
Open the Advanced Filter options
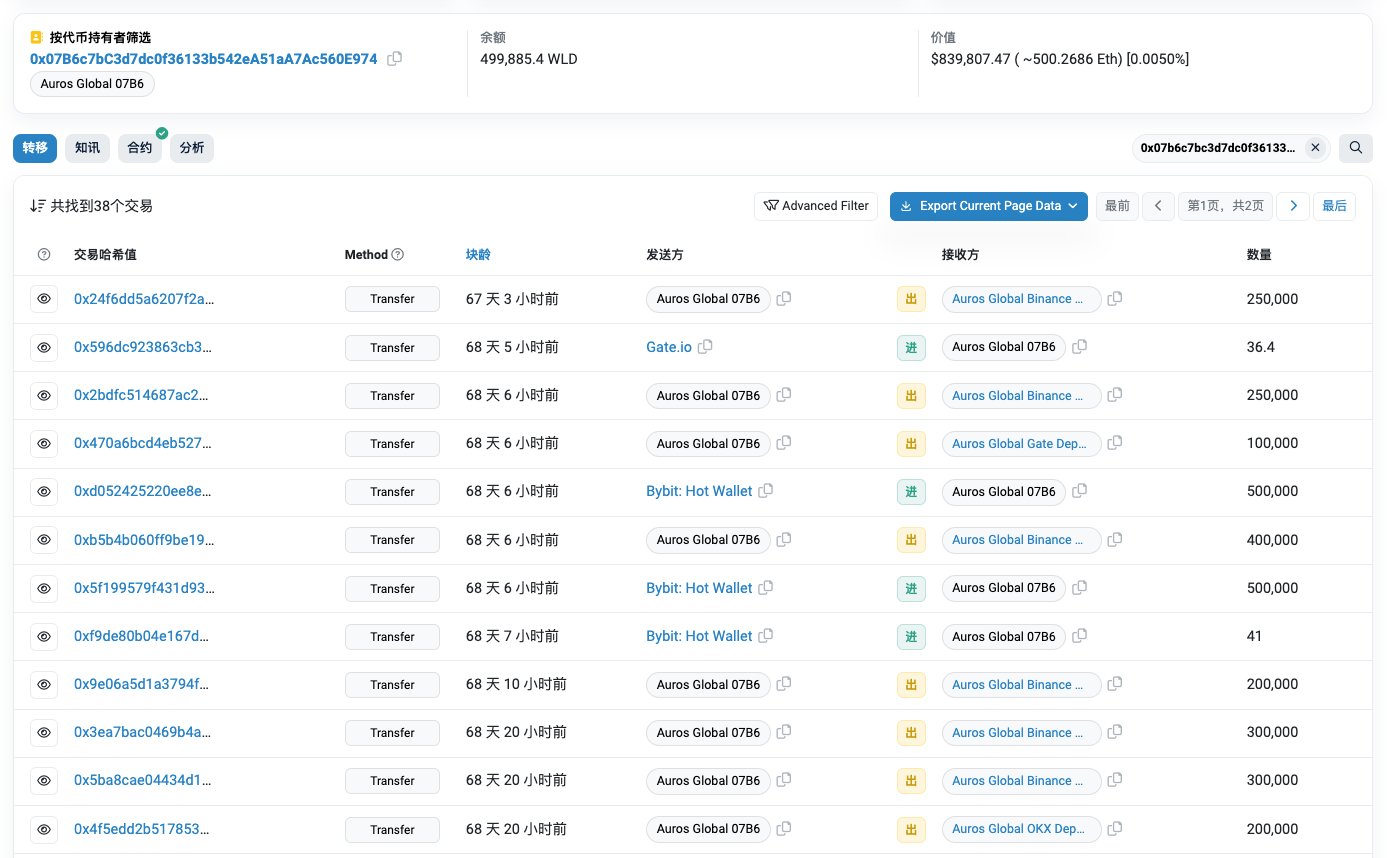coord(816,206)
